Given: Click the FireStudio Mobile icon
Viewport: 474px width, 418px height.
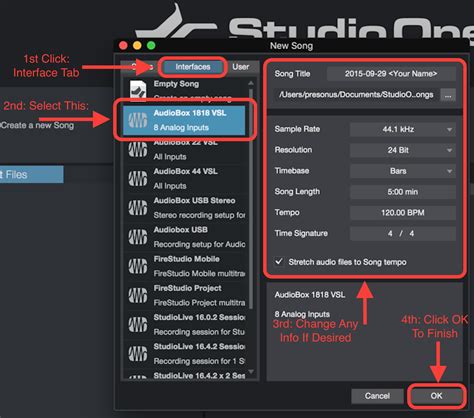Looking at the screenshot, I should coord(138,266).
